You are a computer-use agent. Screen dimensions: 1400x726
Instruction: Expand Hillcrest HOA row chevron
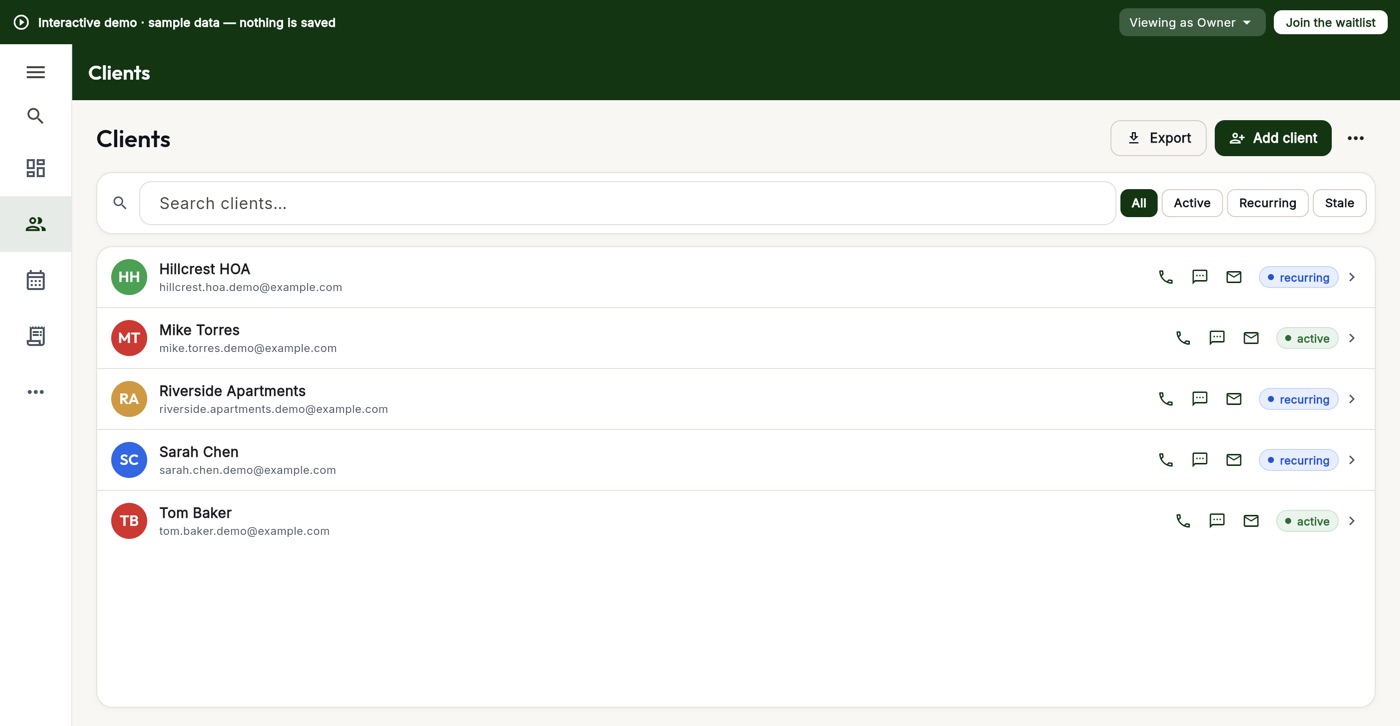[1352, 277]
